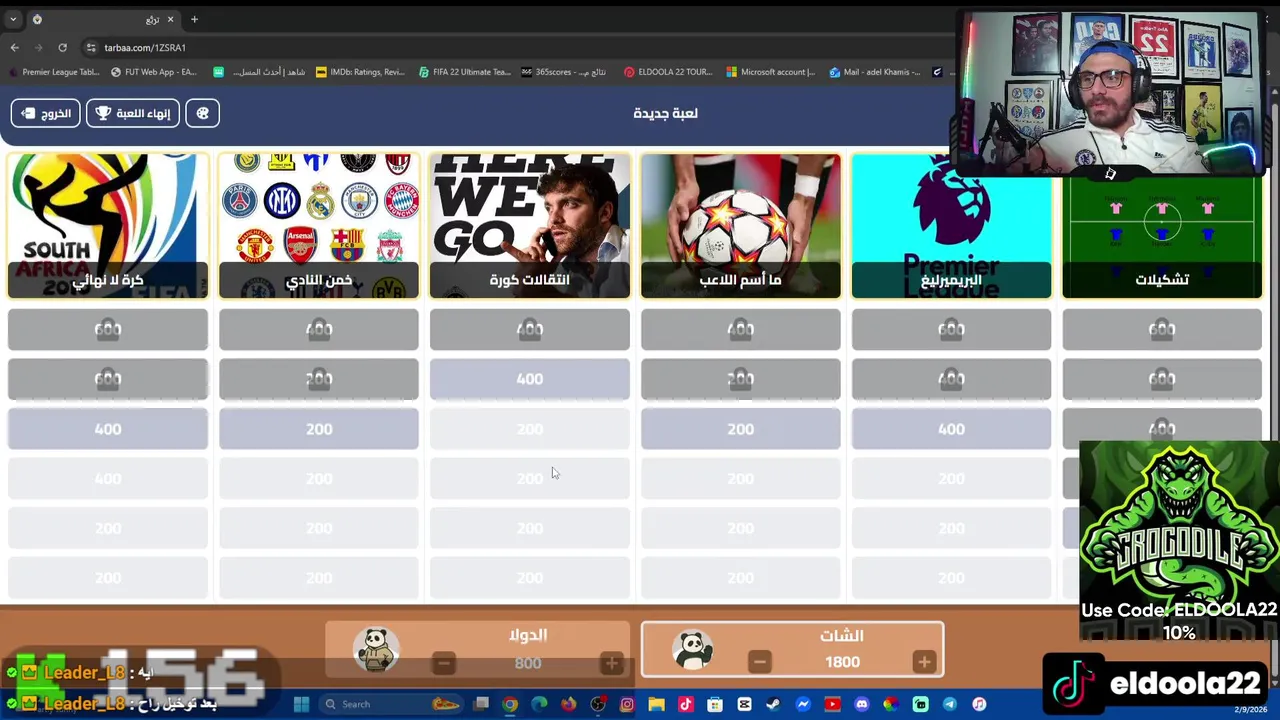Click the 1800 score of الشات

click(x=842, y=662)
